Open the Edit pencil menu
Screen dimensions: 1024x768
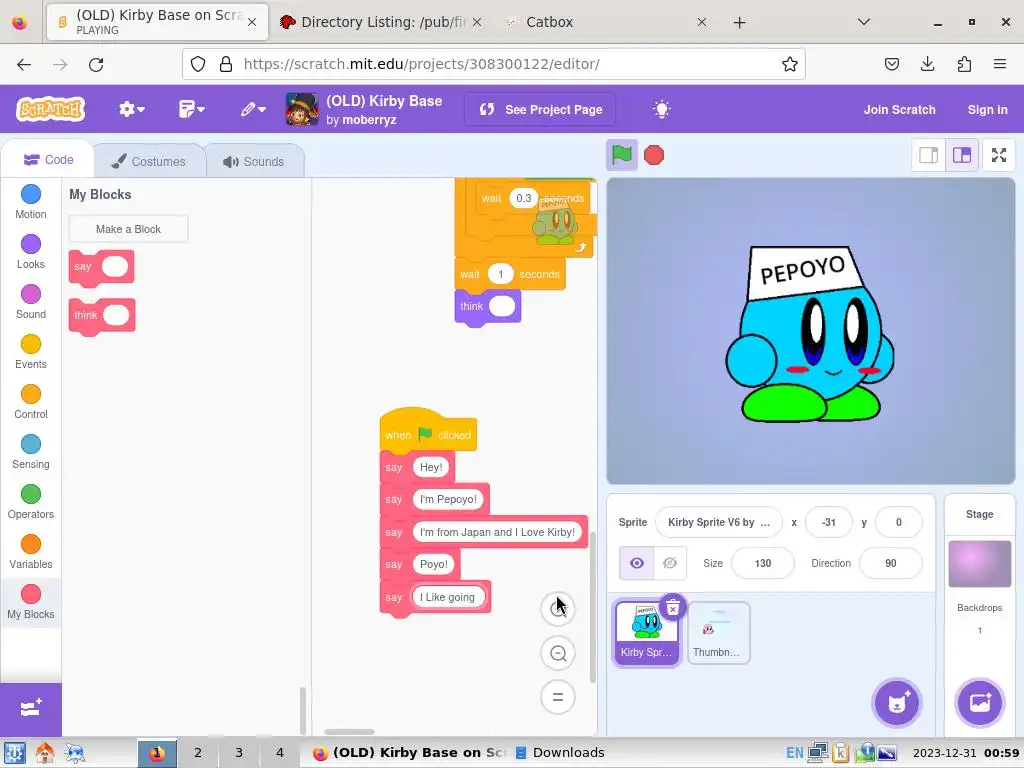[253, 109]
